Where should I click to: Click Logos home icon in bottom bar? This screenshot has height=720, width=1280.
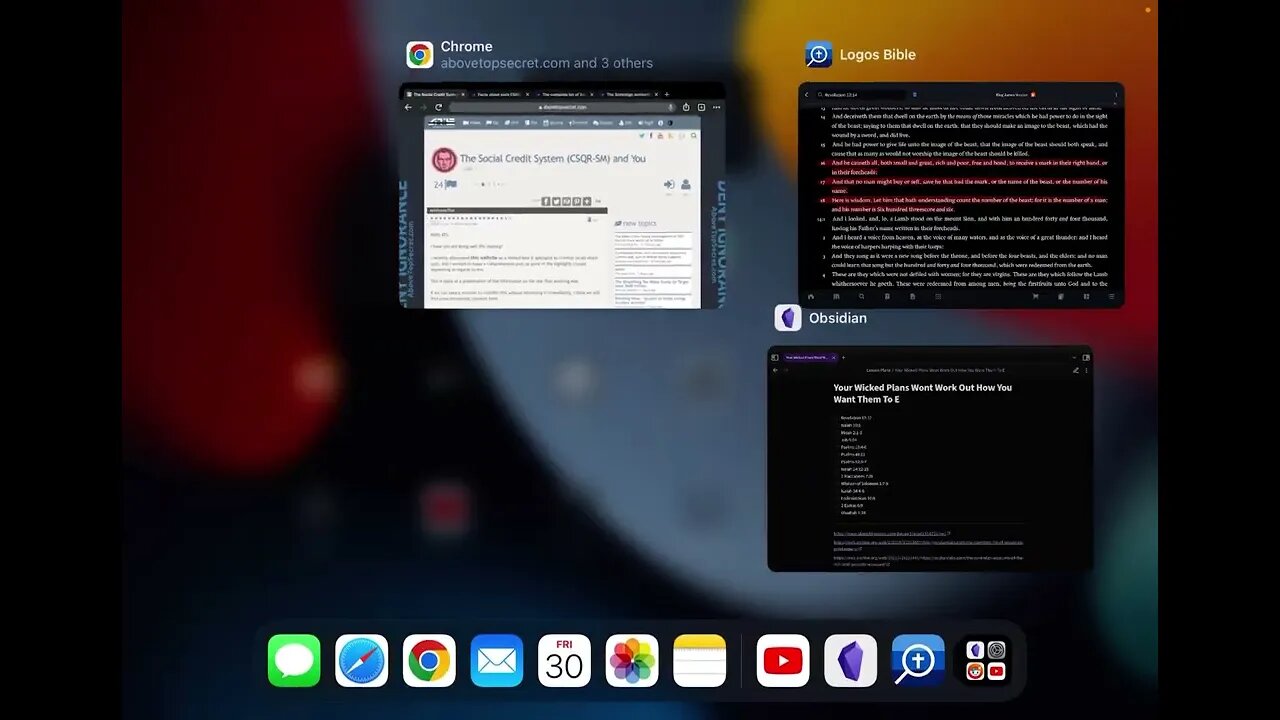810,297
